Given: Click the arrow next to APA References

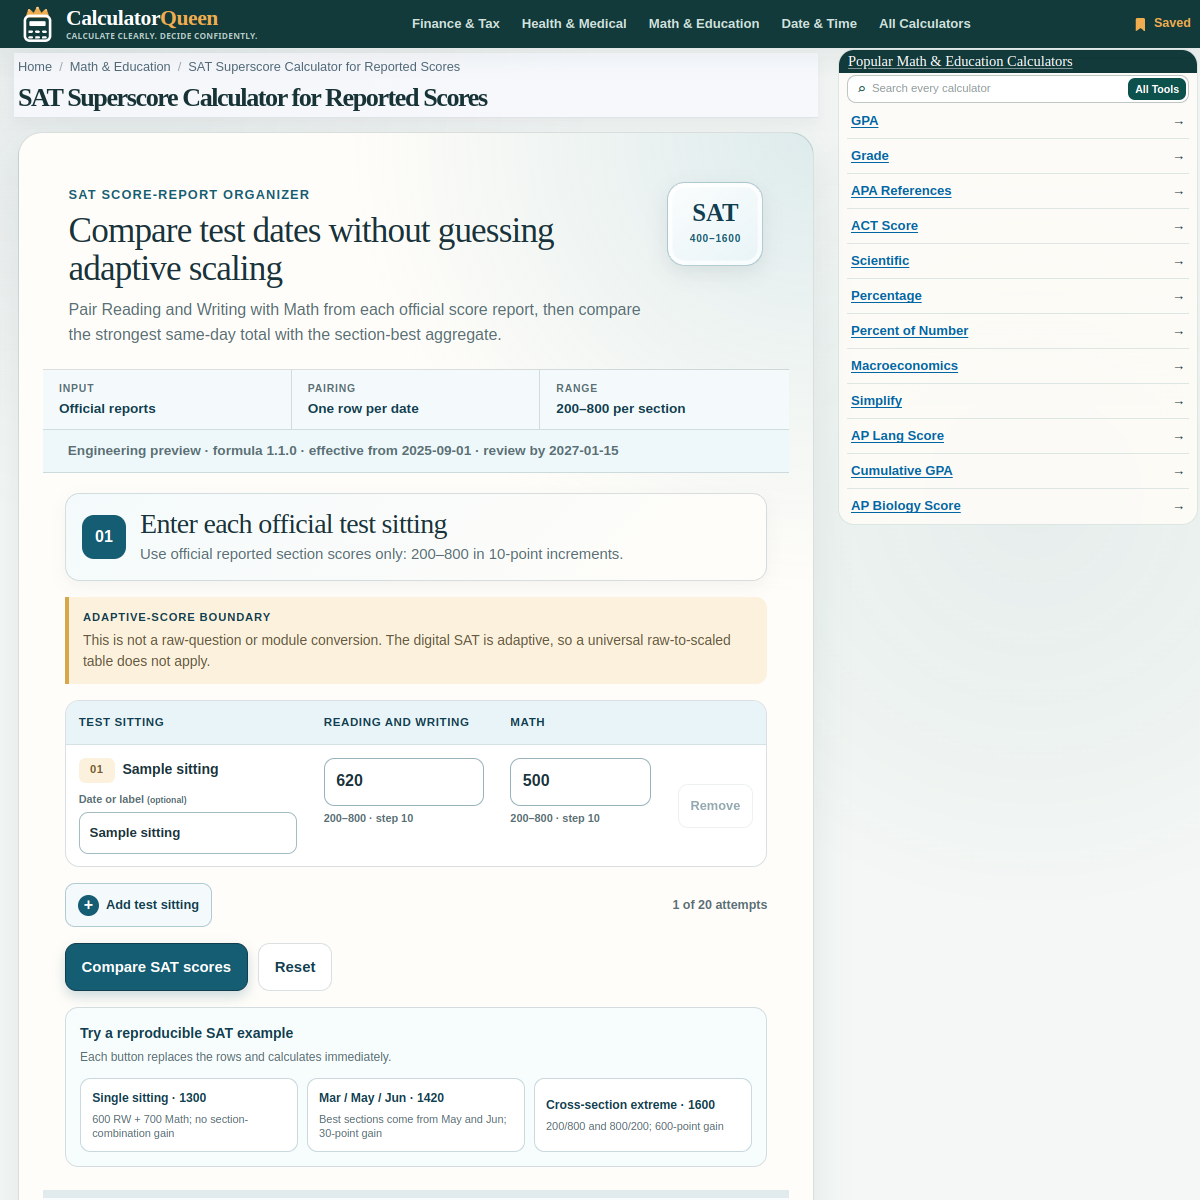Looking at the screenshot, I should (1178, 192).
